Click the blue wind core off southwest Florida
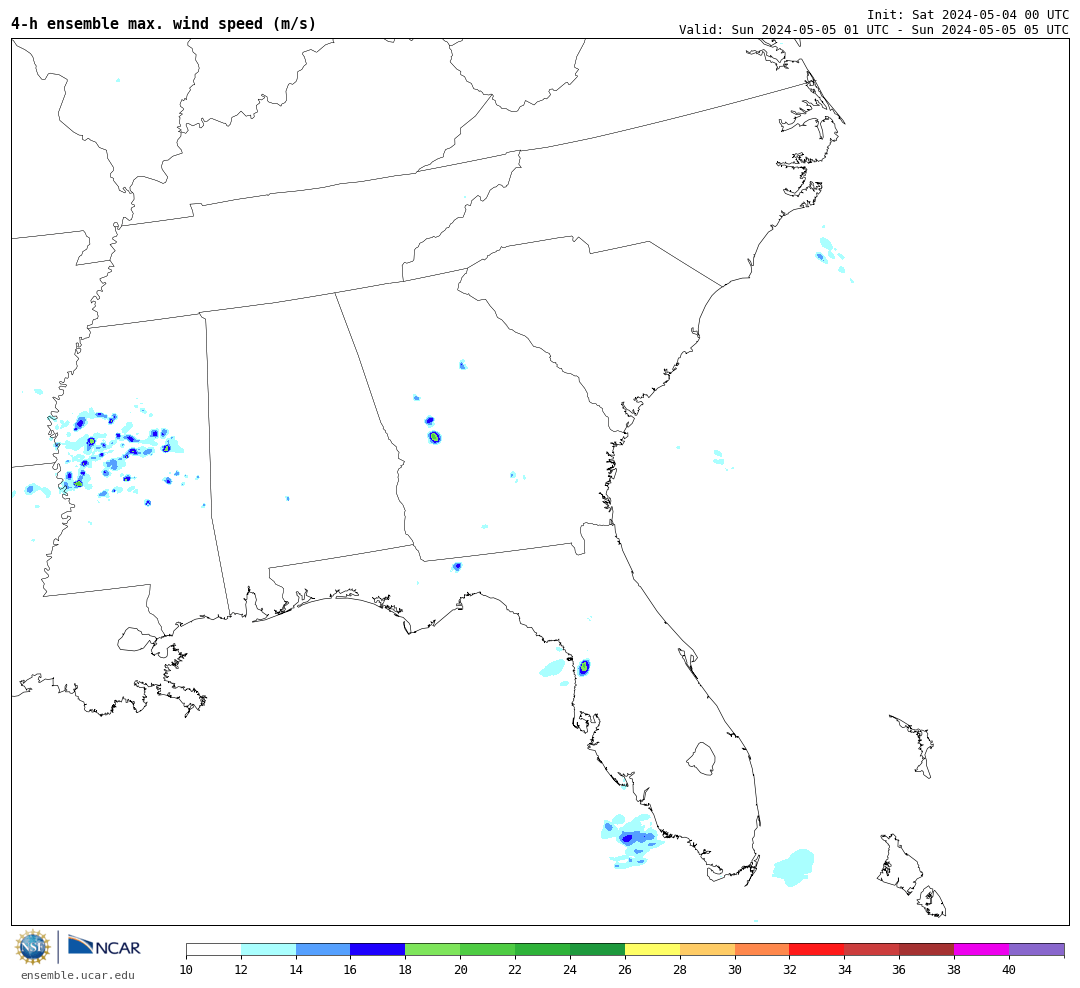Viewport: 1080px width, 988px height. click(627, 838)
